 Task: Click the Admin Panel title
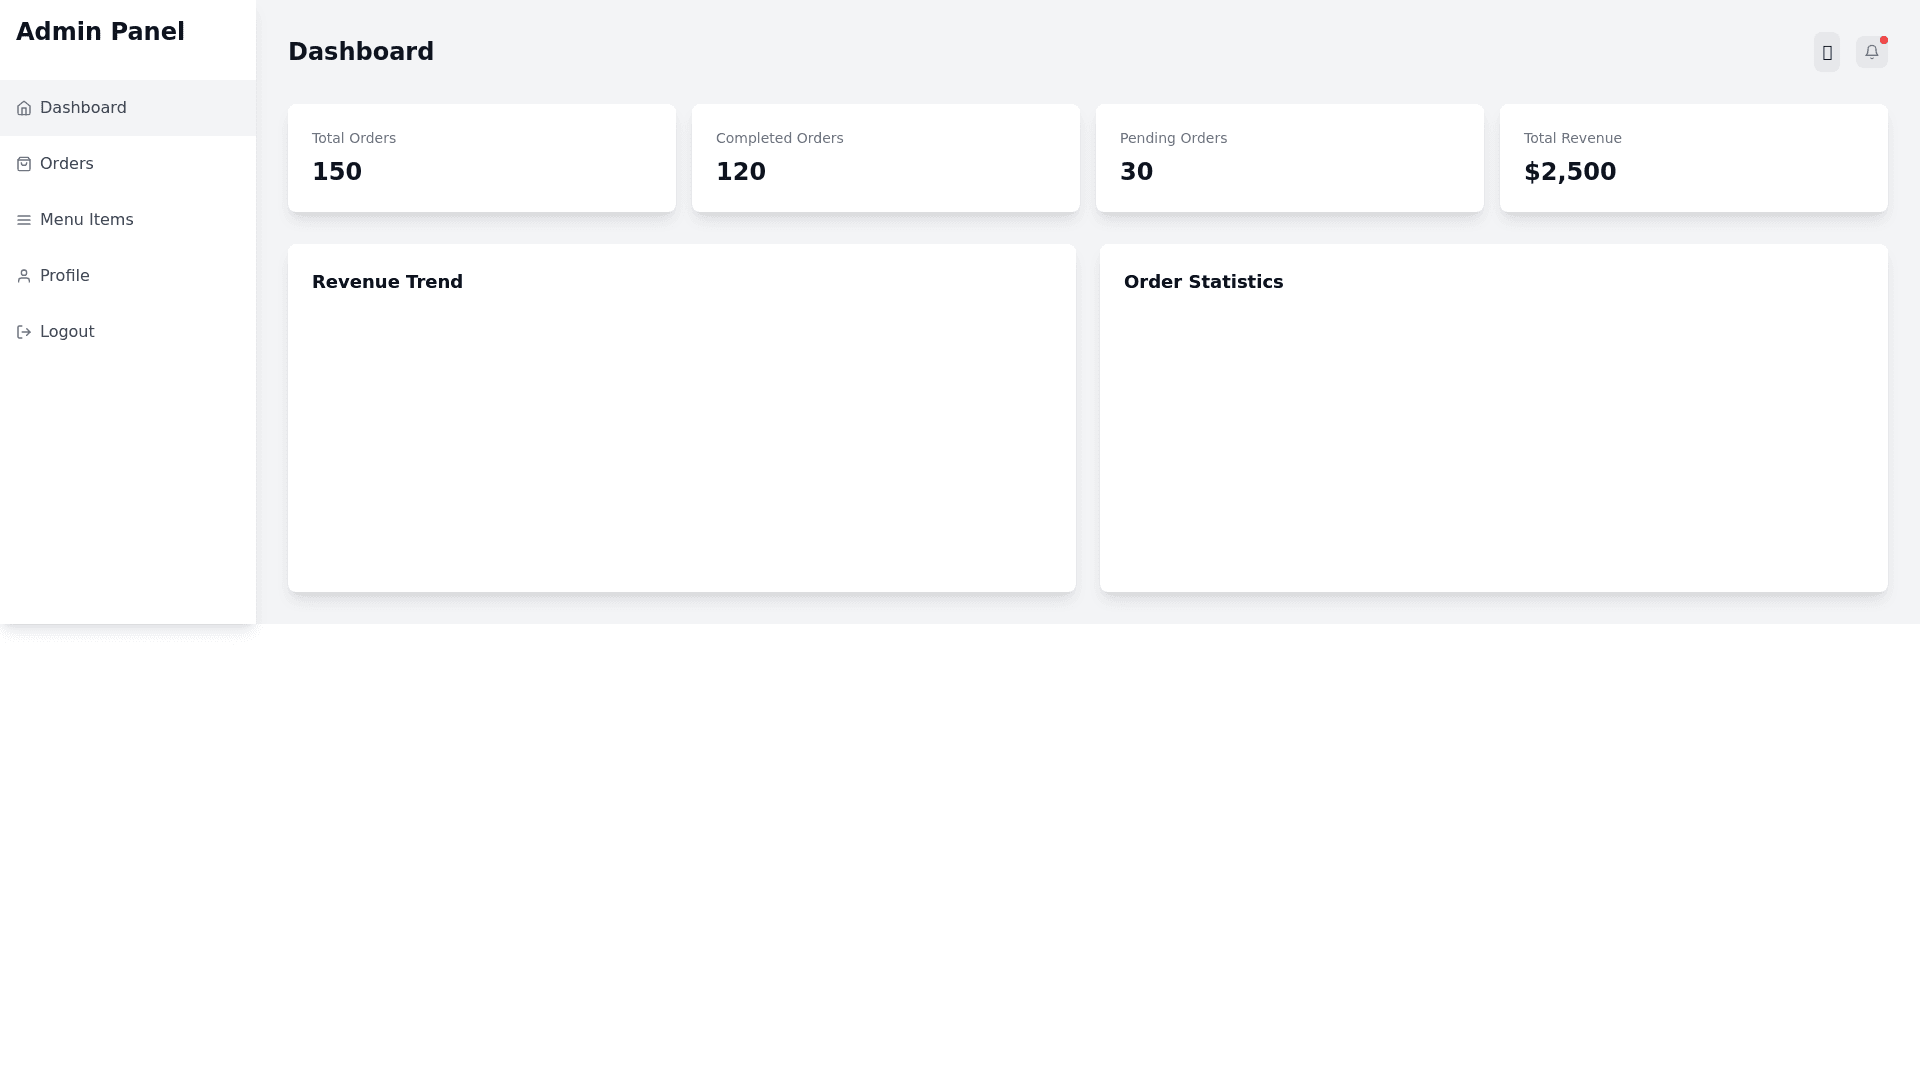(100, 32)
